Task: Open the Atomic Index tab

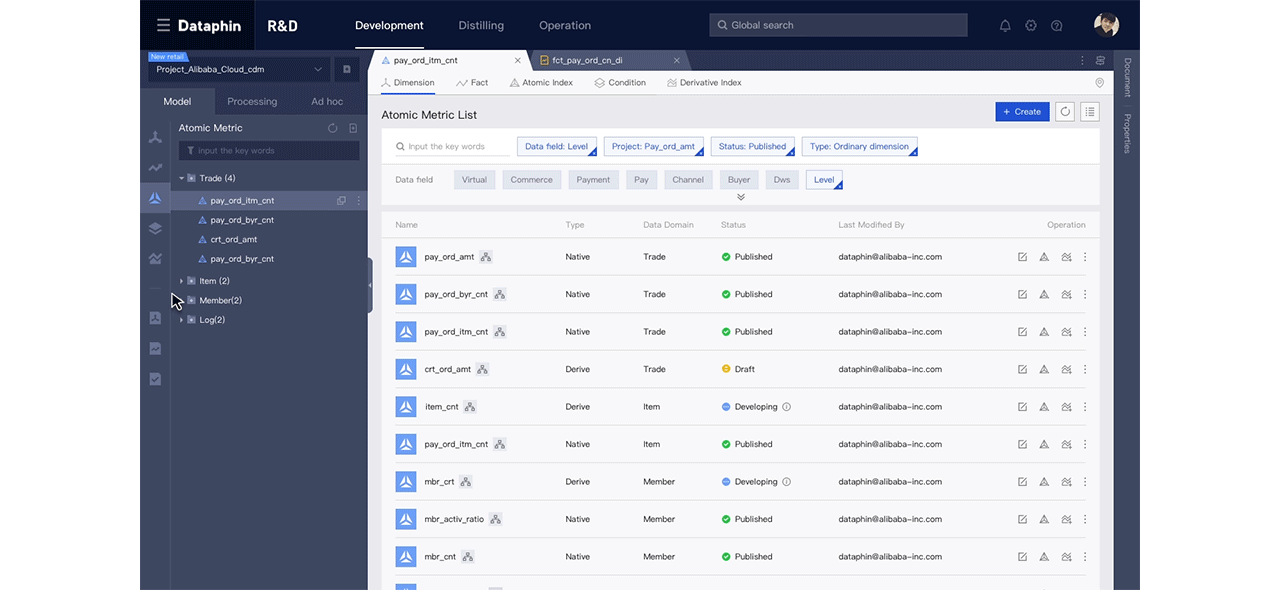Action: coord(541,83)
